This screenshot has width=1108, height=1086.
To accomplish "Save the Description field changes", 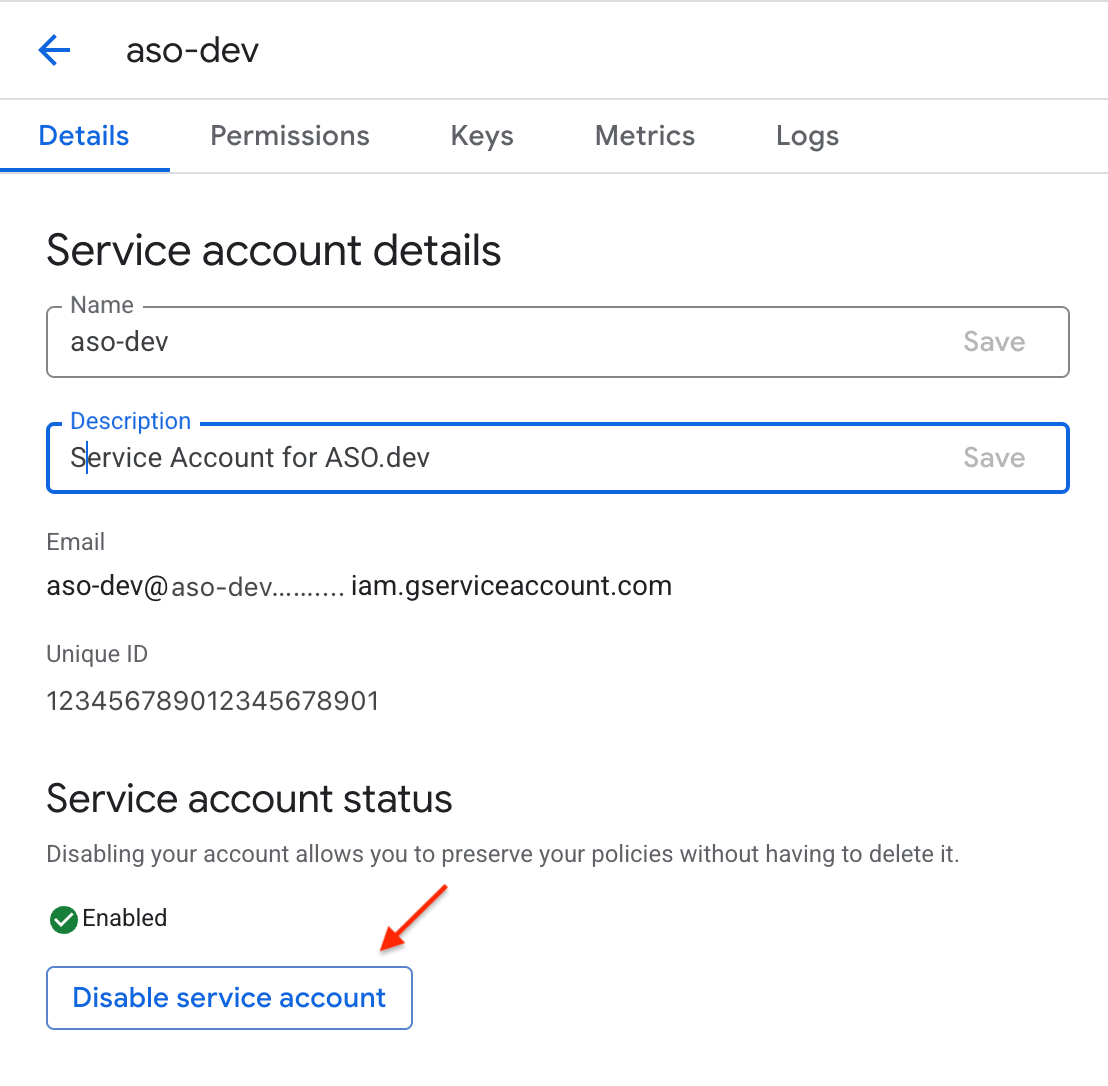I will [994, 457].
